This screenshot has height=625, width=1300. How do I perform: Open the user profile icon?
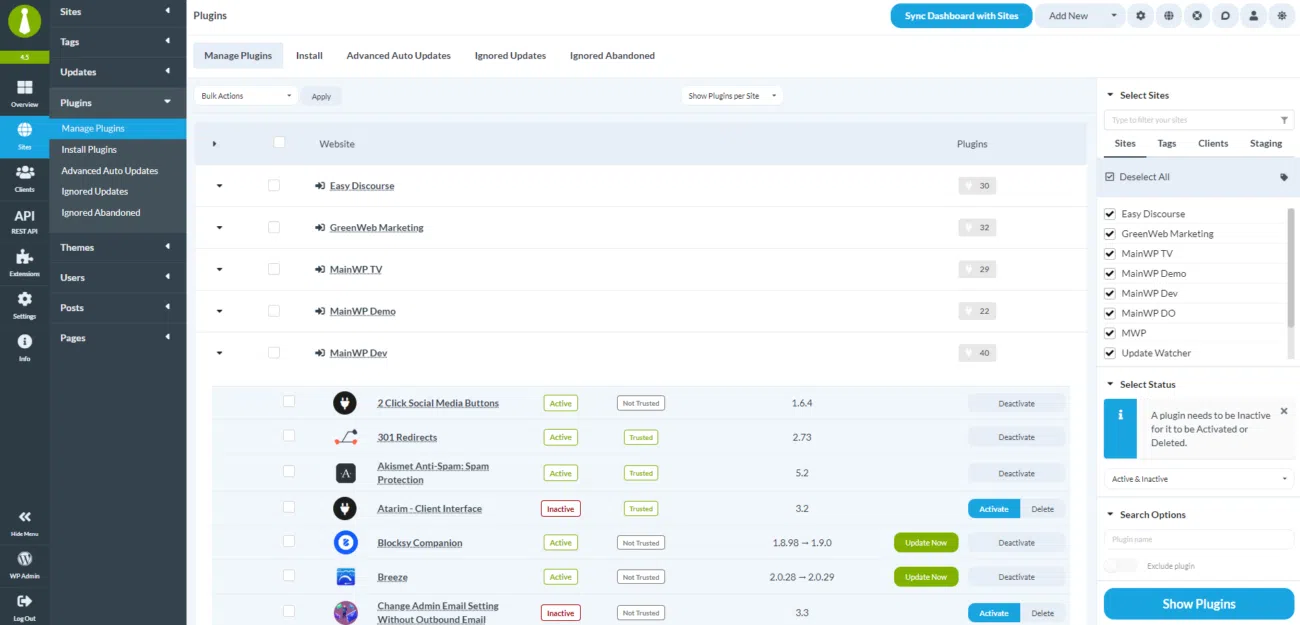(x=1252, y=16)
